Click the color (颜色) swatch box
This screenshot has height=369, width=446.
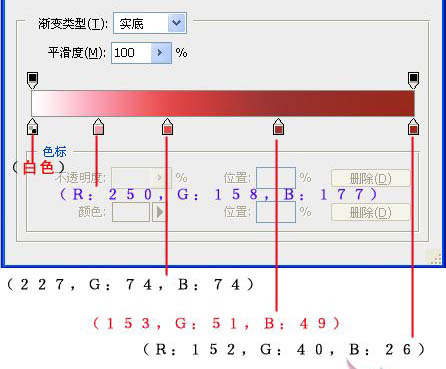(x=131, y=212)
